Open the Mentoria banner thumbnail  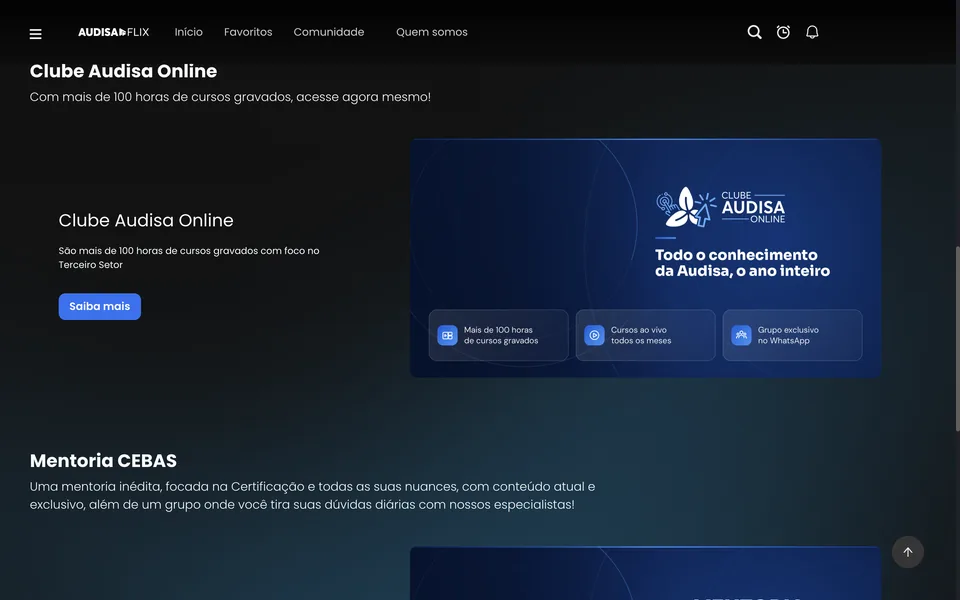(645, 573)
